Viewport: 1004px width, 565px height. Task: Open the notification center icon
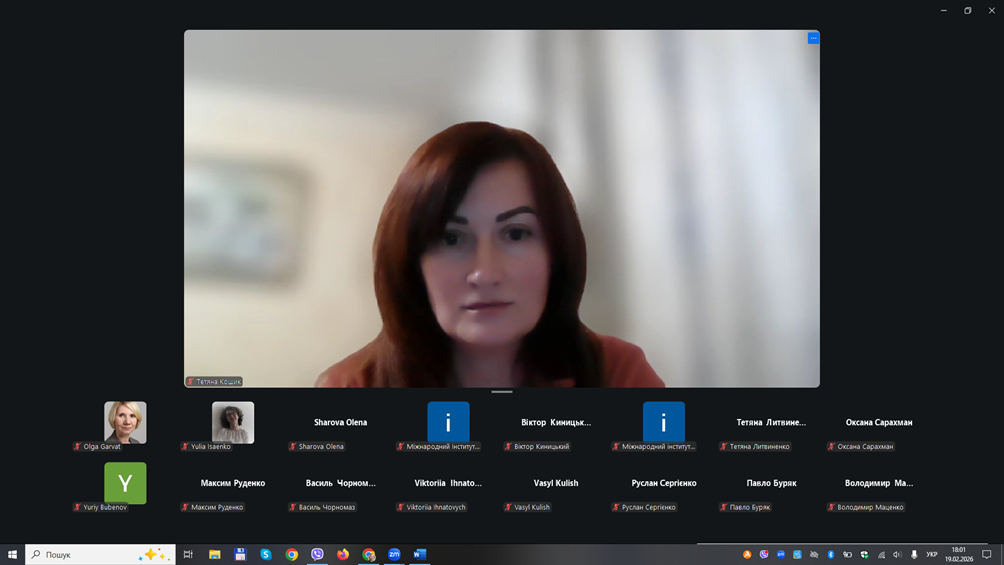(x=987, y=554)
